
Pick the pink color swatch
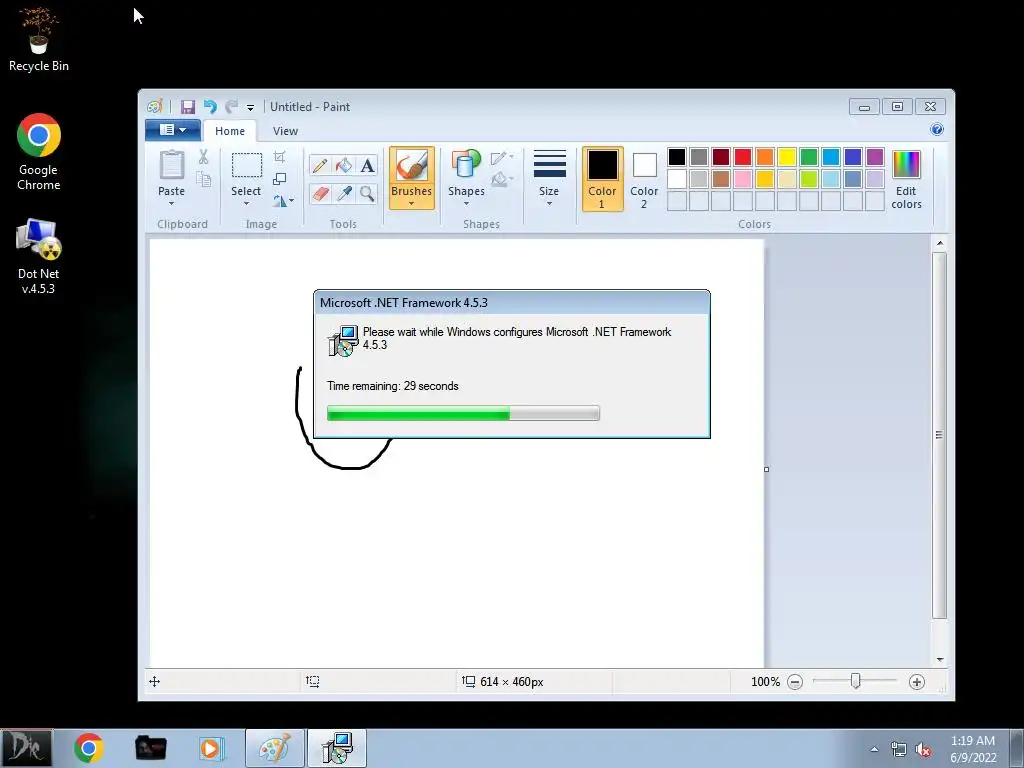click(743, 178)
